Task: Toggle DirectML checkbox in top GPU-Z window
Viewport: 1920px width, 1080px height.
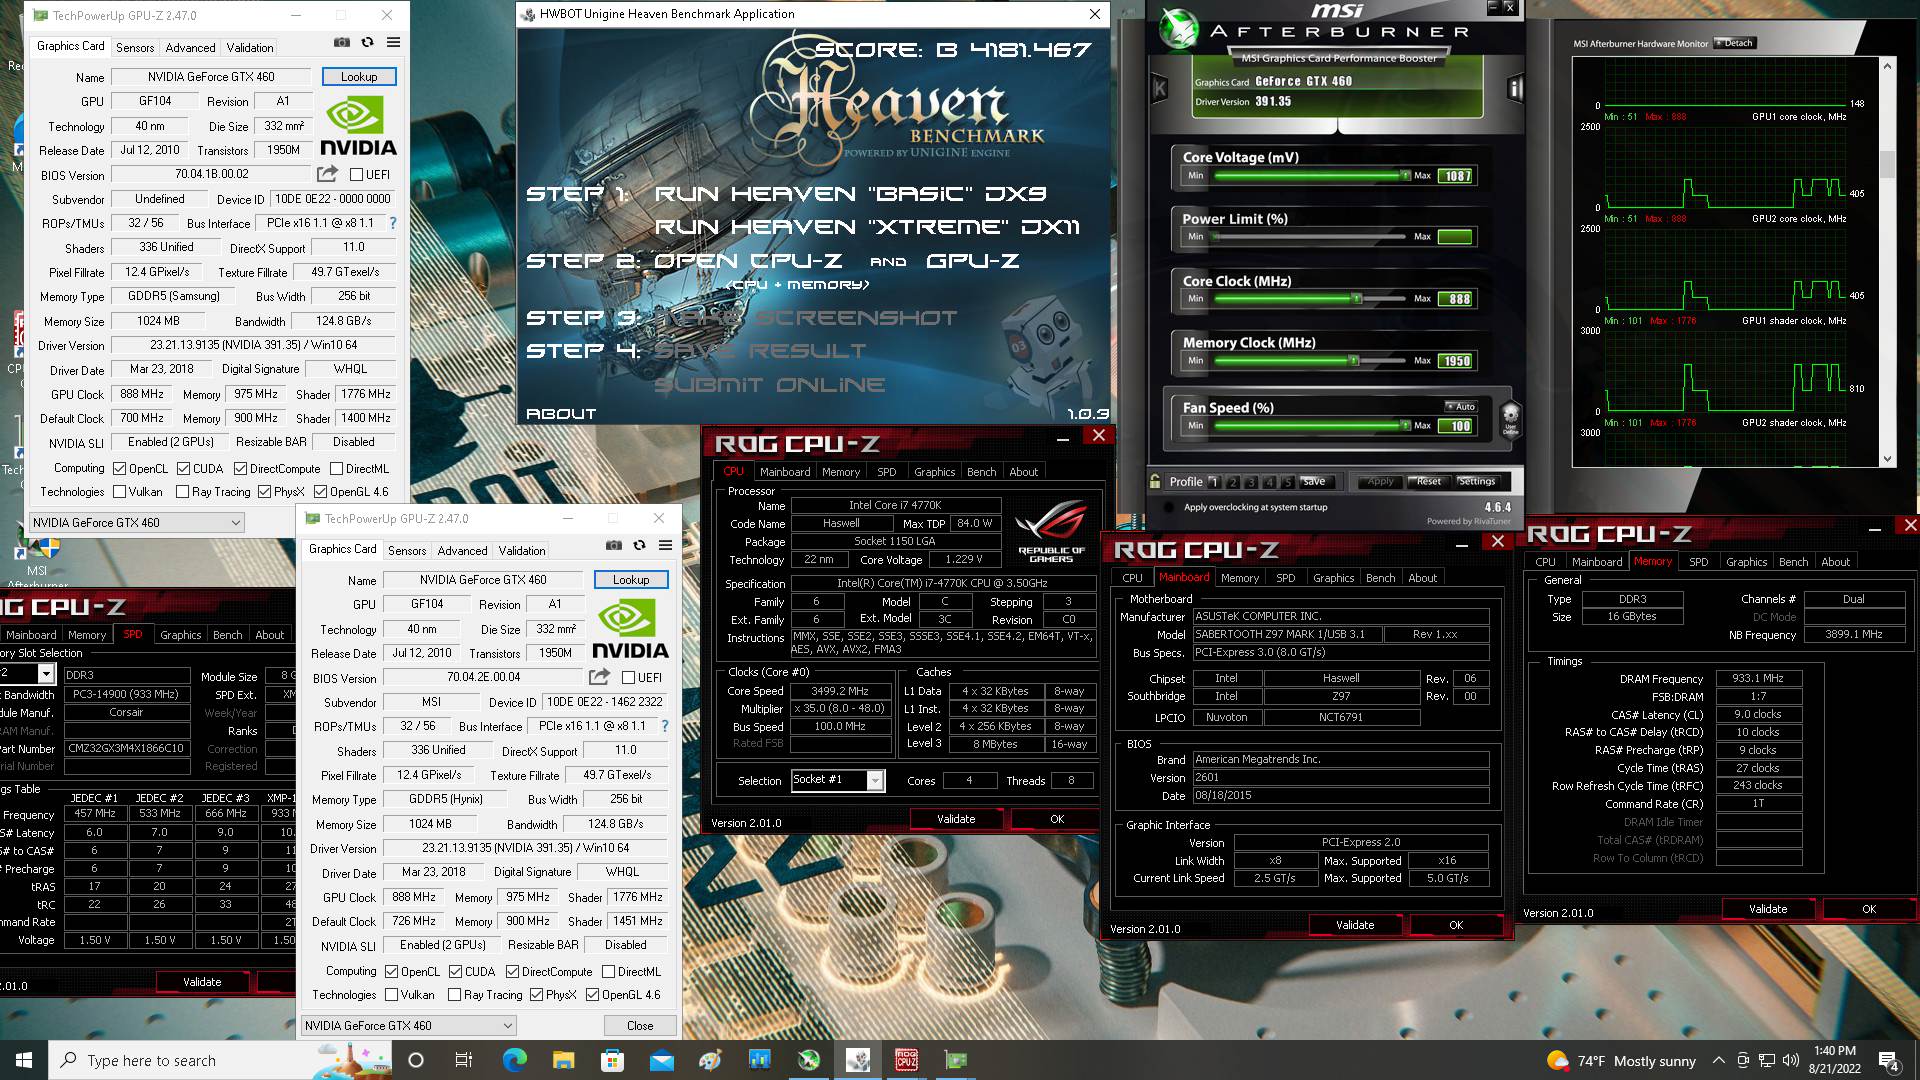Action: coord(336,469)
